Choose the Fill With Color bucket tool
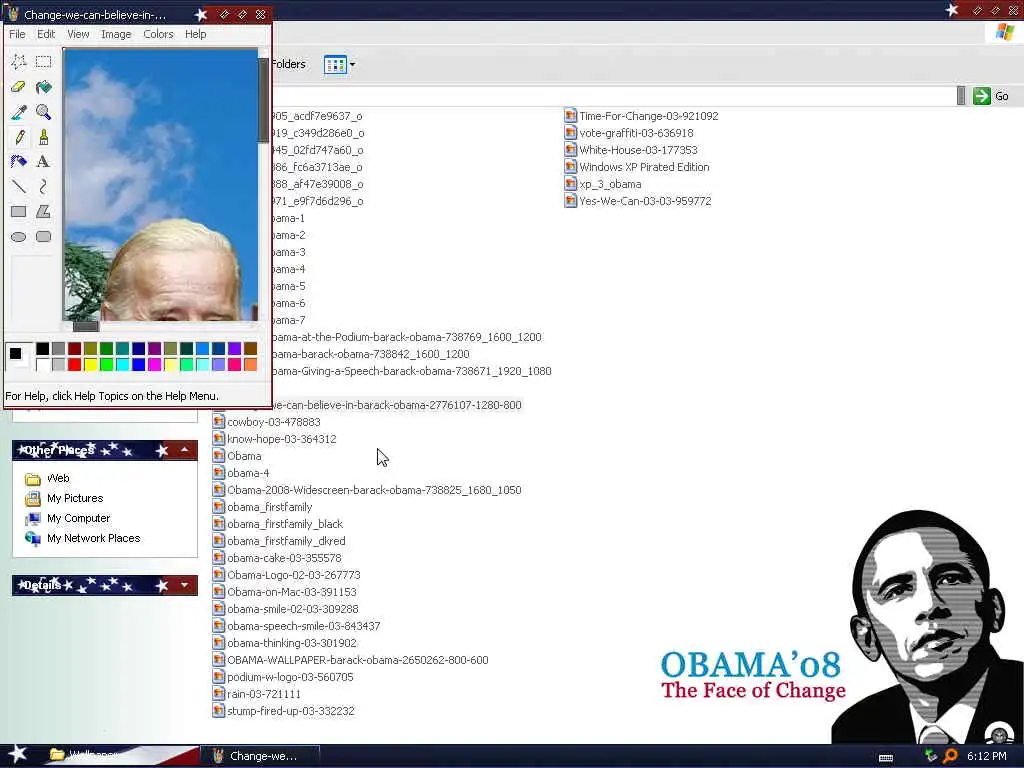This screenshot has width=1024, height=768. (x=44, y=87)
